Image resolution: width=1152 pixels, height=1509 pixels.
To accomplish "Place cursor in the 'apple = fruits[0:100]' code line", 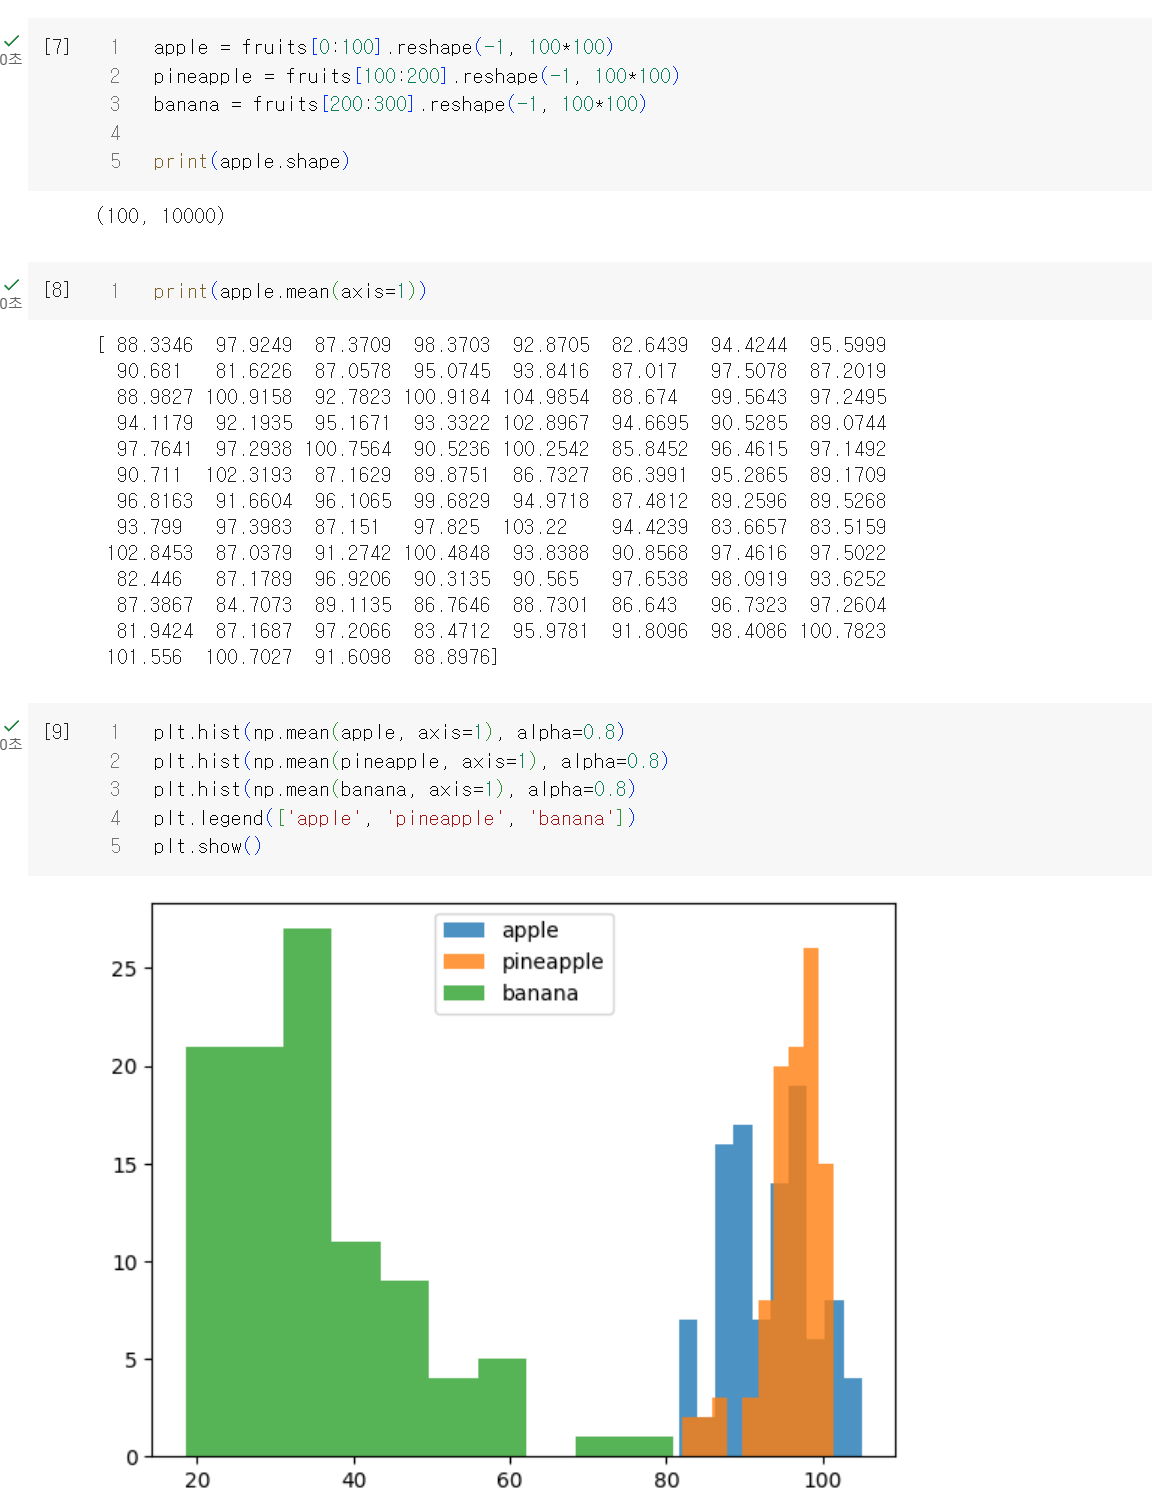I will click(x=383, y=47).
